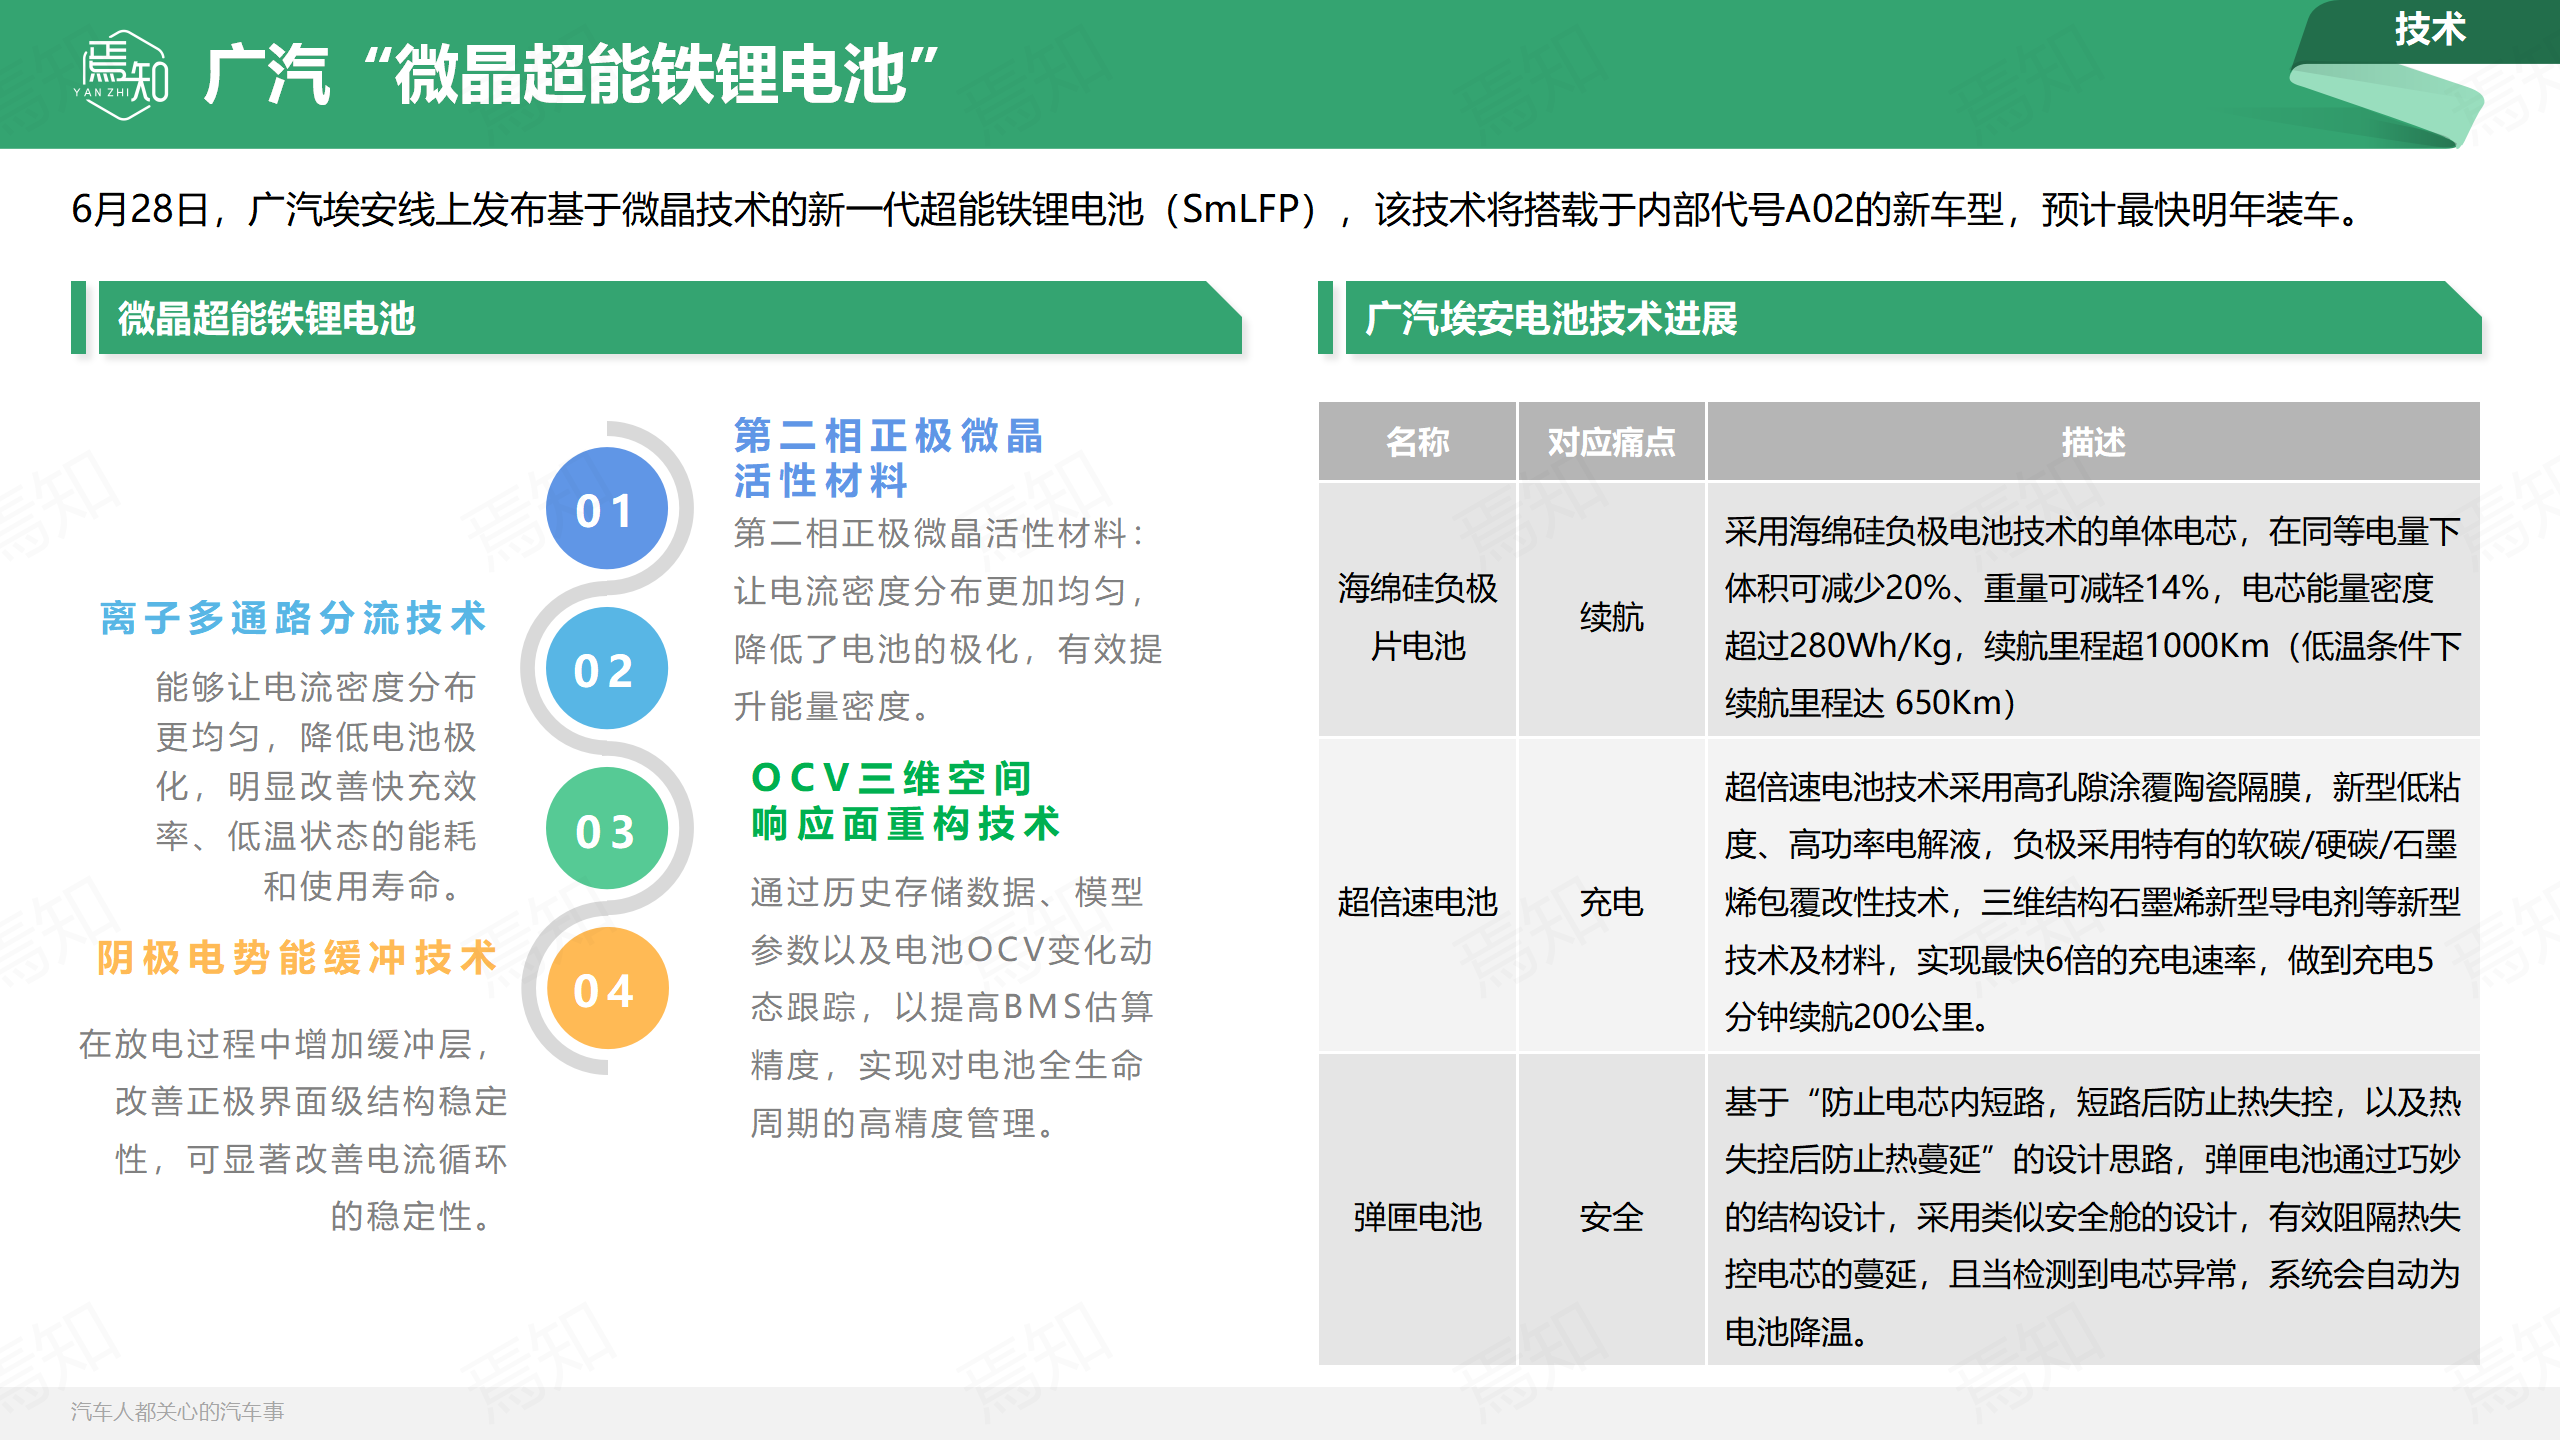Click the paragraph beginning 让电流密度分布更加均匀
The image size is (2560, 1440).
click(x=948, y=619)
